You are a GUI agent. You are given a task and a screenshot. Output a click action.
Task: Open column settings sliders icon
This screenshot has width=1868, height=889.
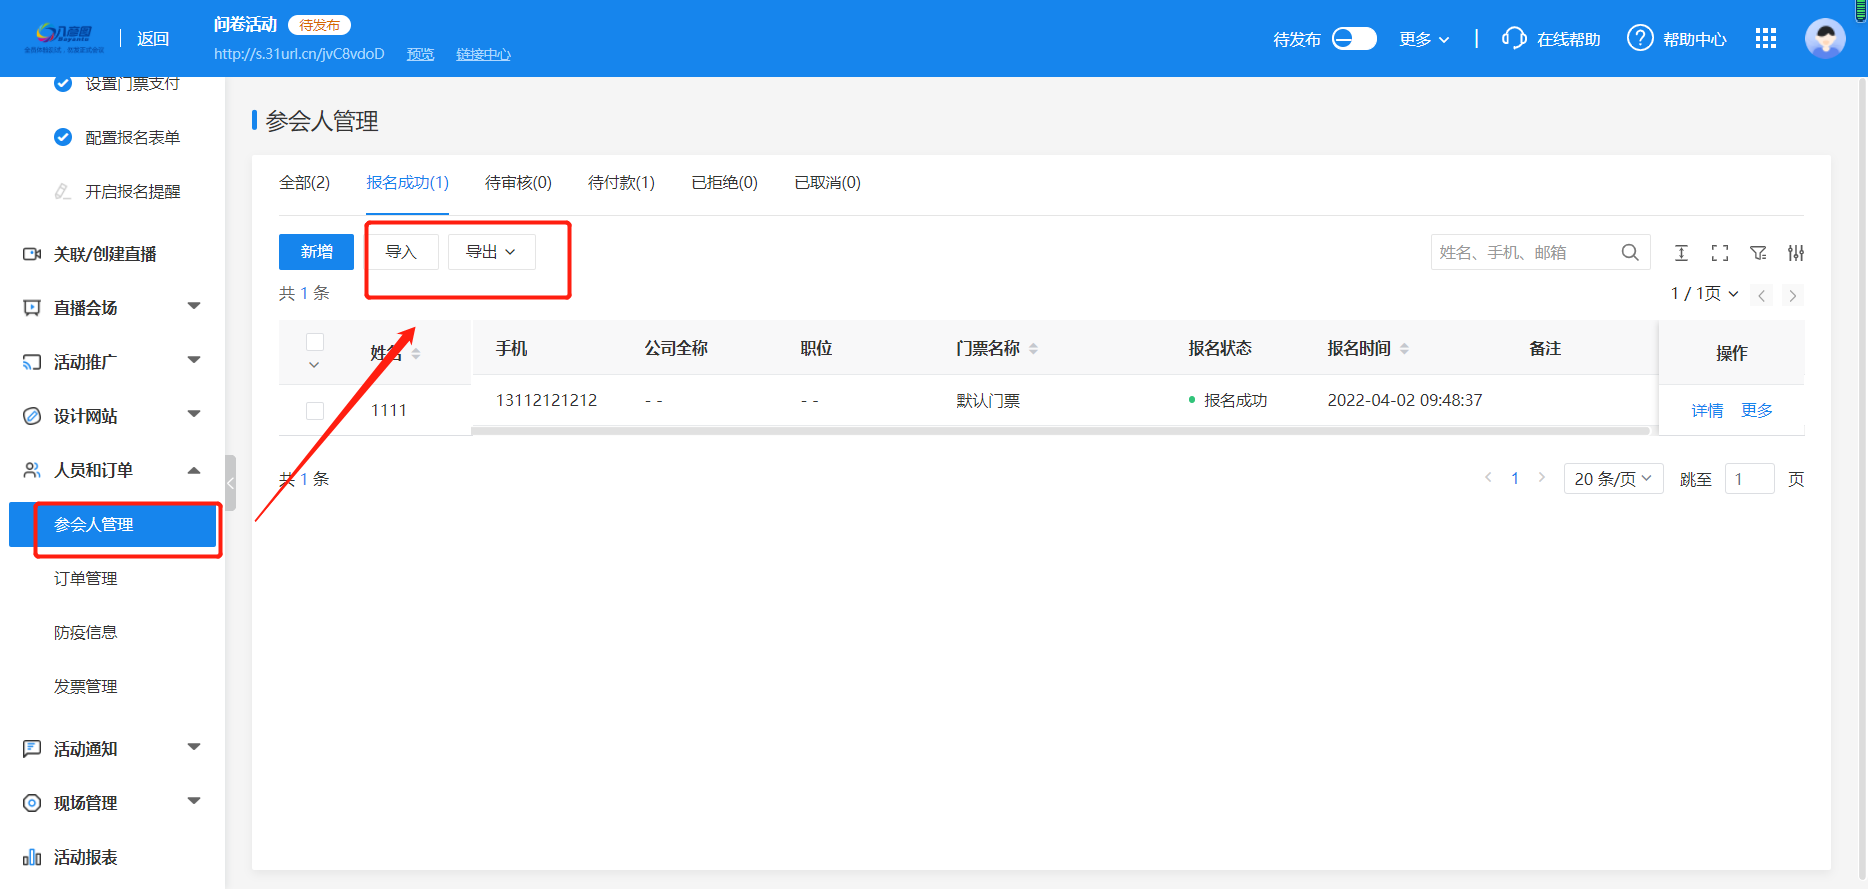1796,253
